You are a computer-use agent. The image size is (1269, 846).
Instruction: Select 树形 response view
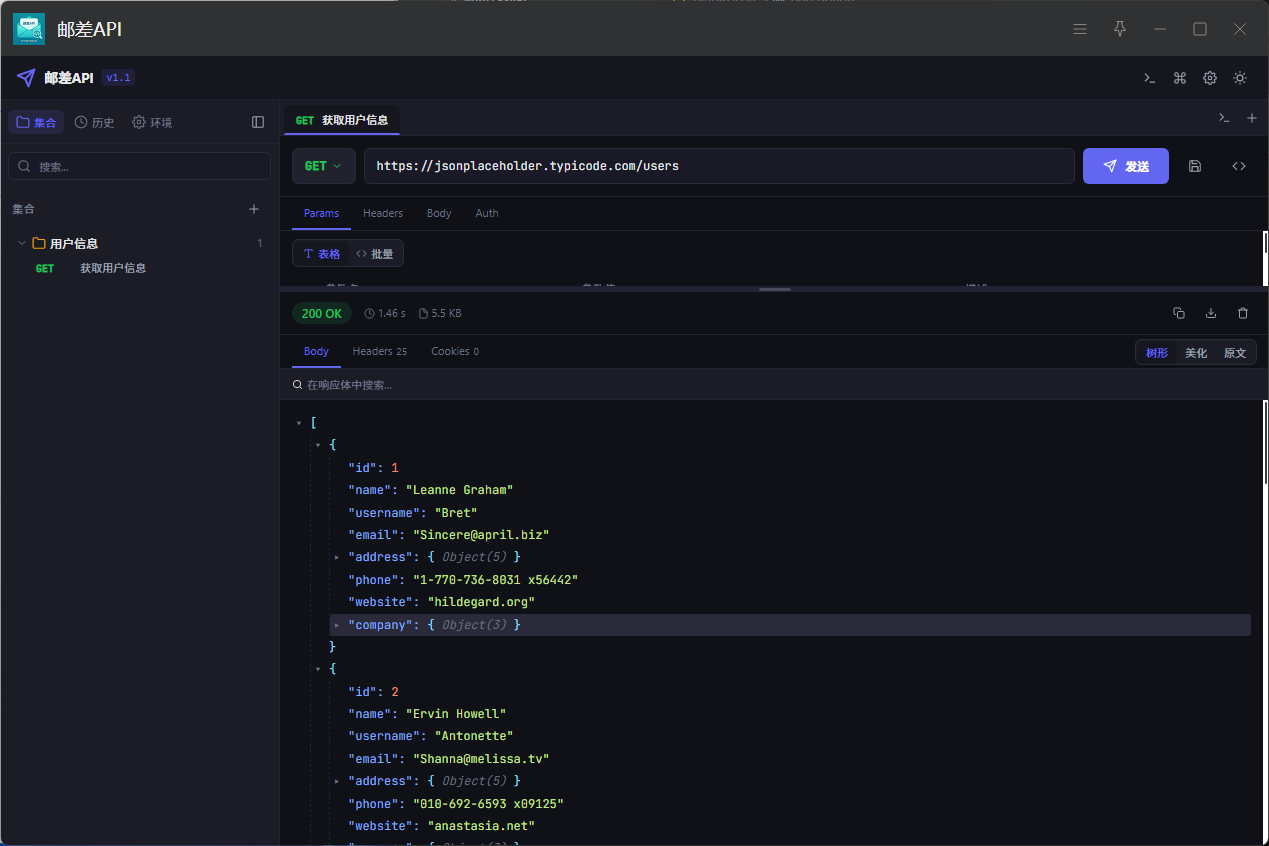pyautogui.click(x=1157, y=352)
